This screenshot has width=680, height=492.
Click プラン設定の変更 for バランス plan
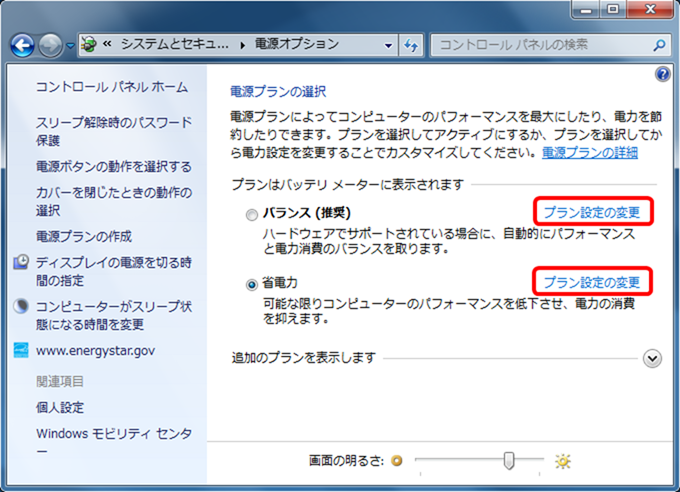coord(592,212)
